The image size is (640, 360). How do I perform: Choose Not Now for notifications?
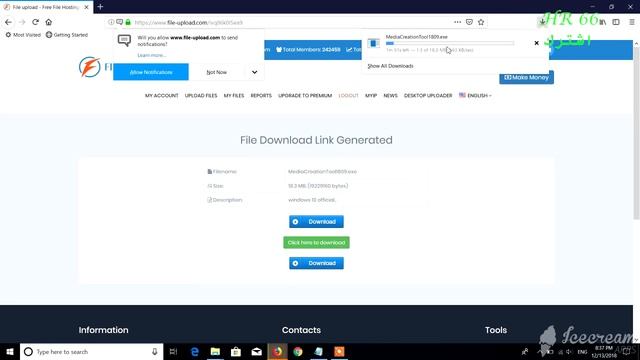click(x=216, y=72)
